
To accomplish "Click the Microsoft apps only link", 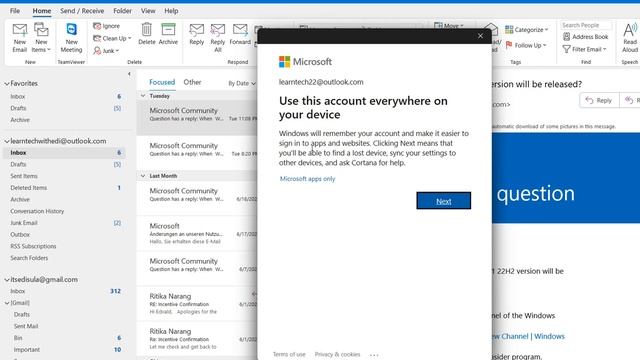I will [307, 179].
